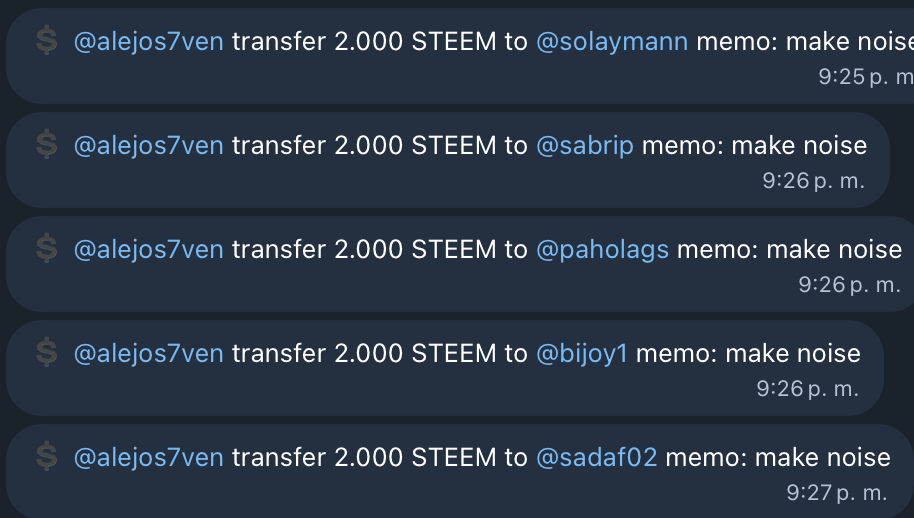Screen dimensions: 914x518
Task: Open the @sabrip mention link
Action: (x=585, y=146)
